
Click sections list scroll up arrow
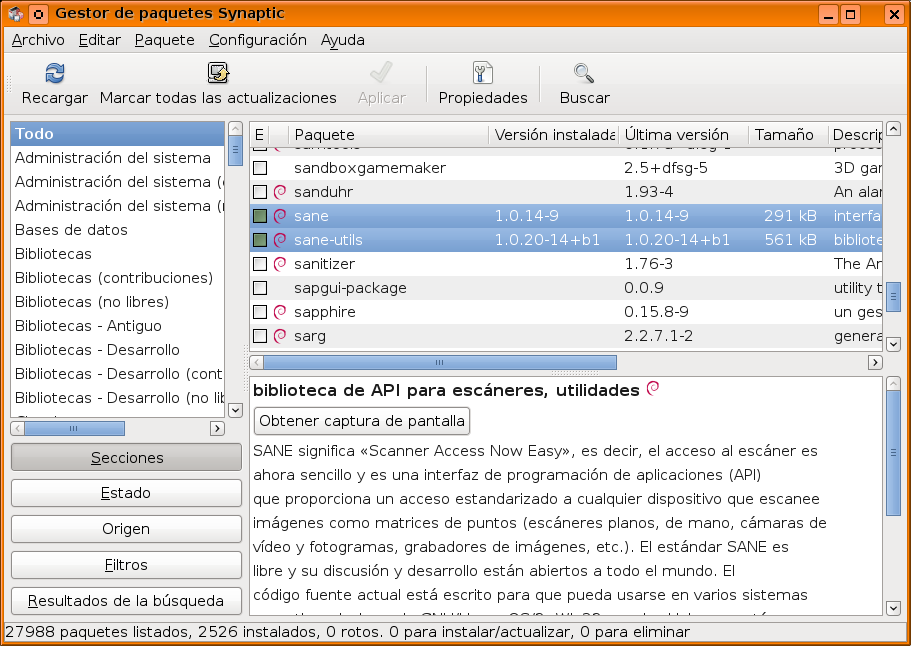pyautogui.click(x=235, y=128)
